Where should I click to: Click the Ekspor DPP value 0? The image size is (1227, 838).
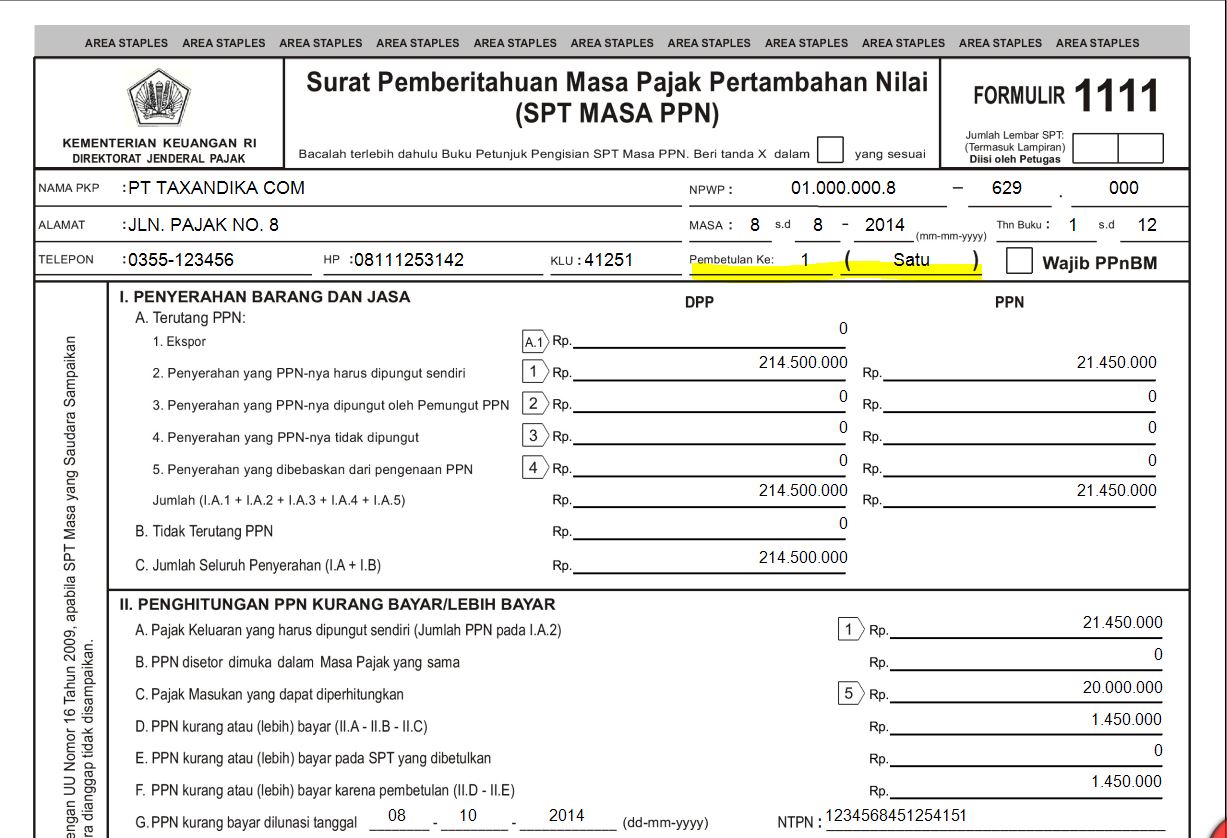tap(843, 329)
